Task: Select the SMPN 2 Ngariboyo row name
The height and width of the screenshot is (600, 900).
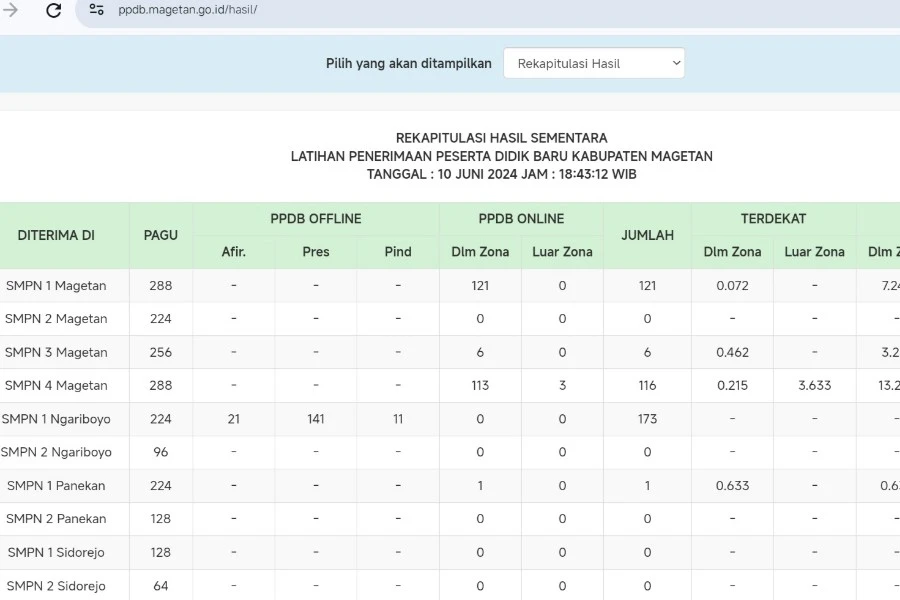Action: [56, 452]
